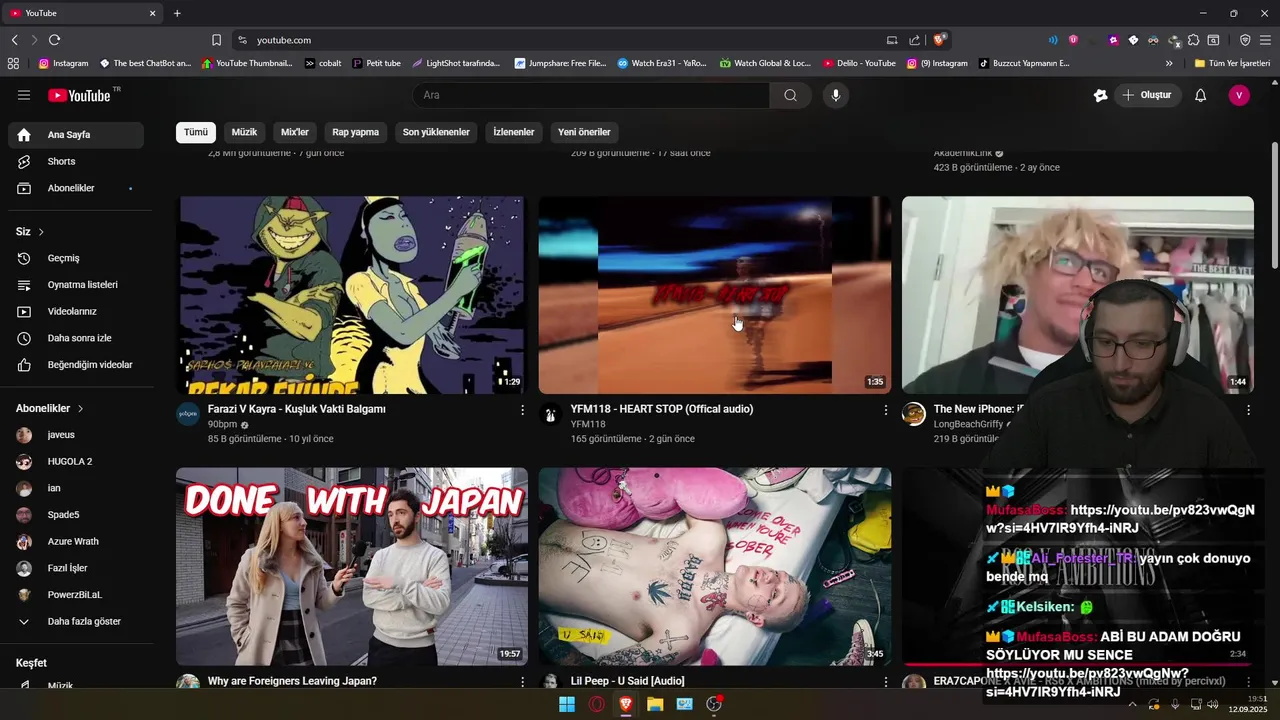
Task: Select the Müzik filter chip
Action: point(244,132)
